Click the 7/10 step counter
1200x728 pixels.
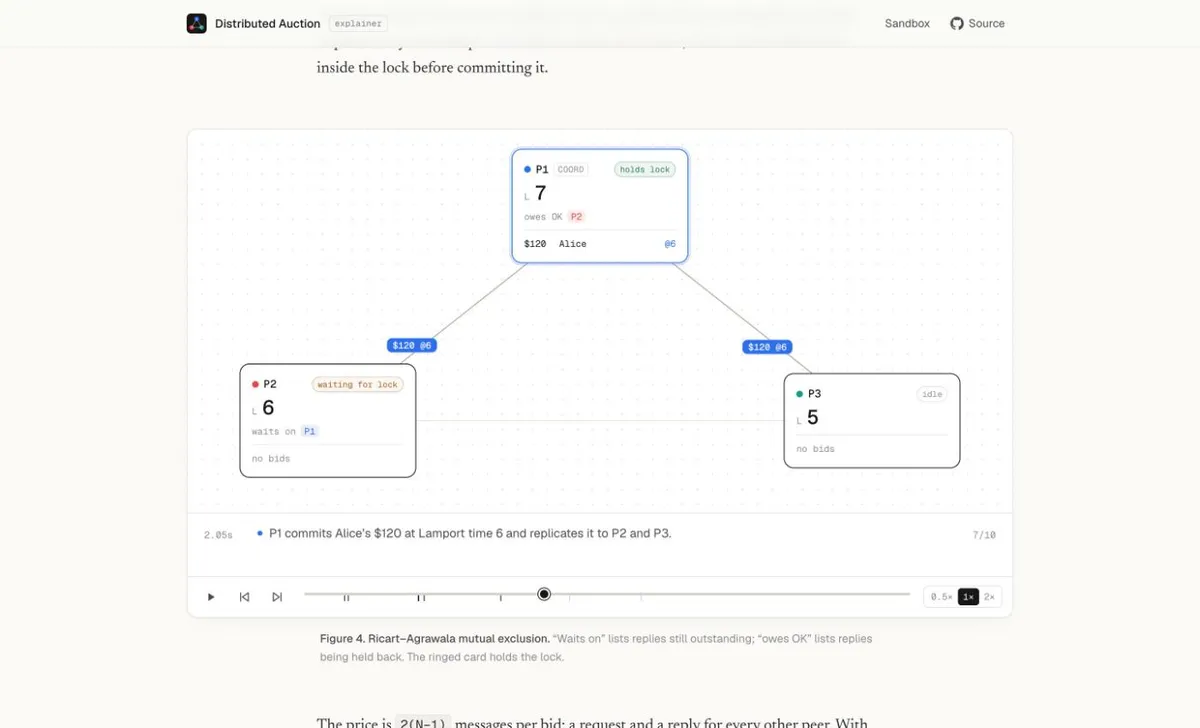click(984, 535)
